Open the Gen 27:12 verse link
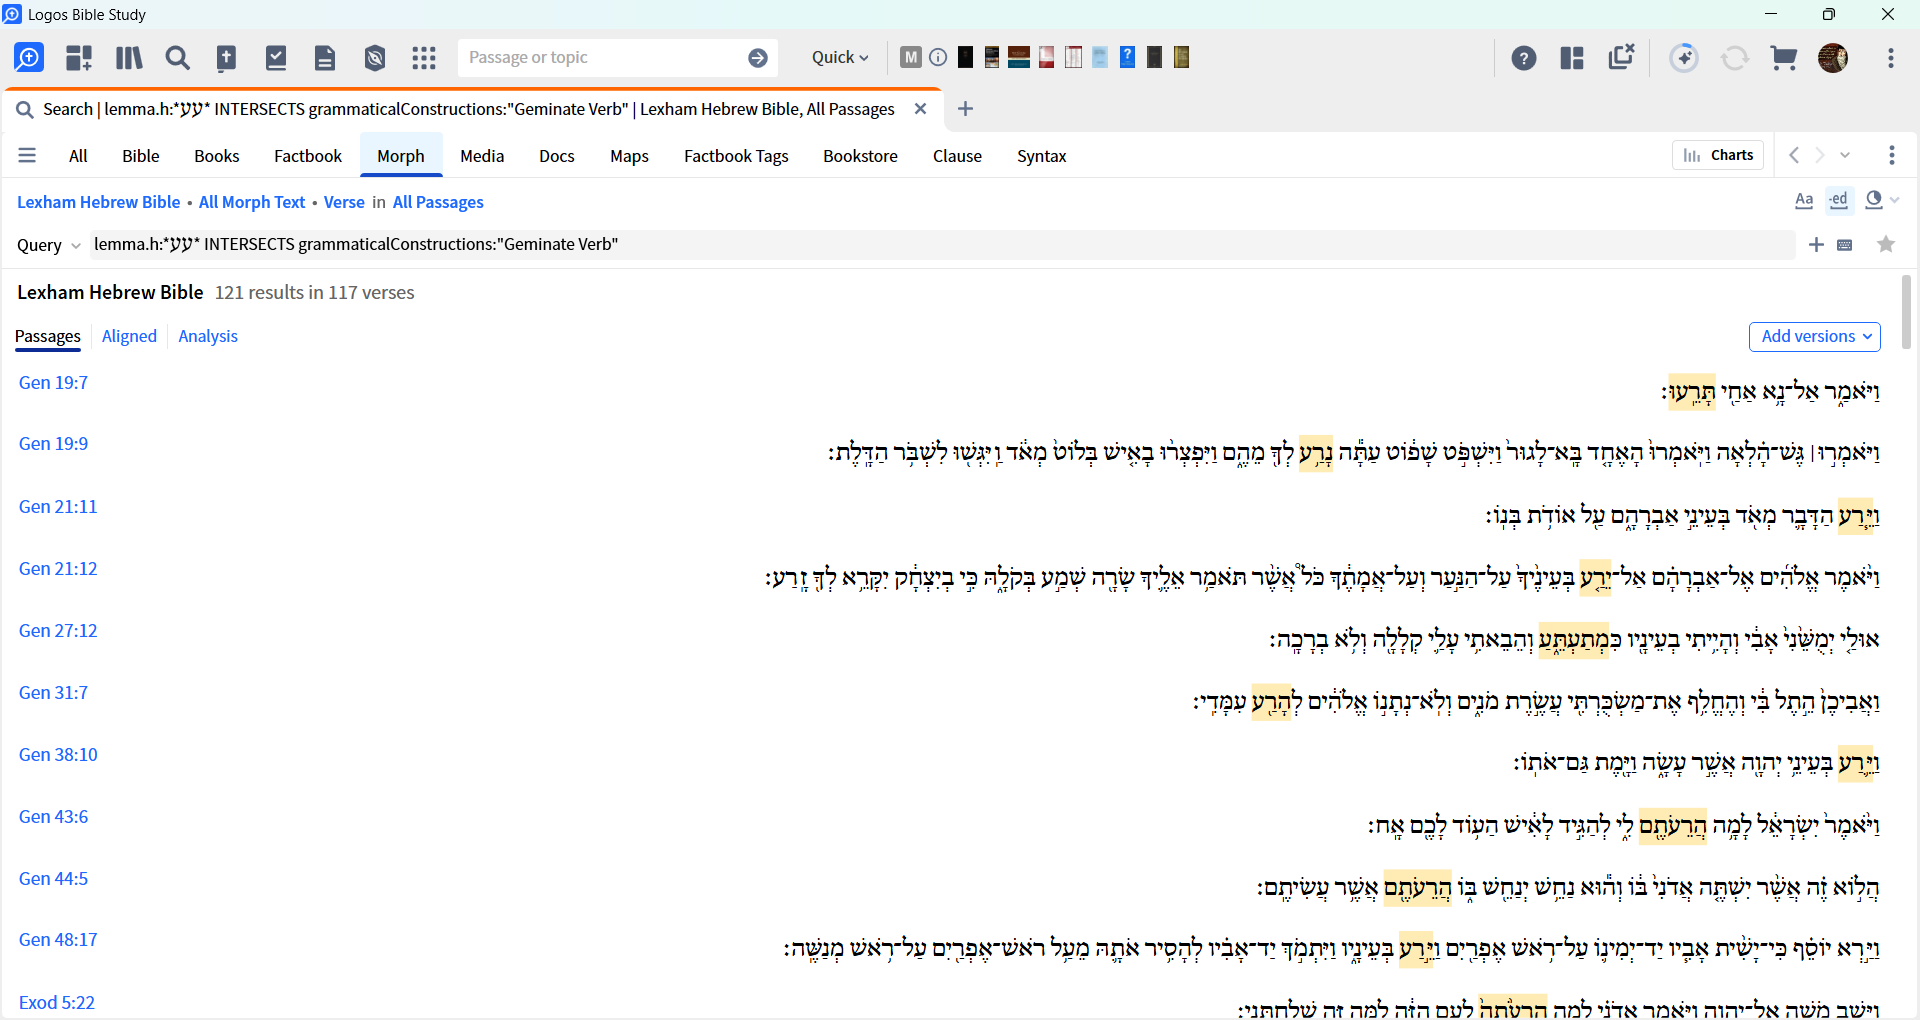The height and width of the screenshot is (1020, 1920). coord(58,631)
